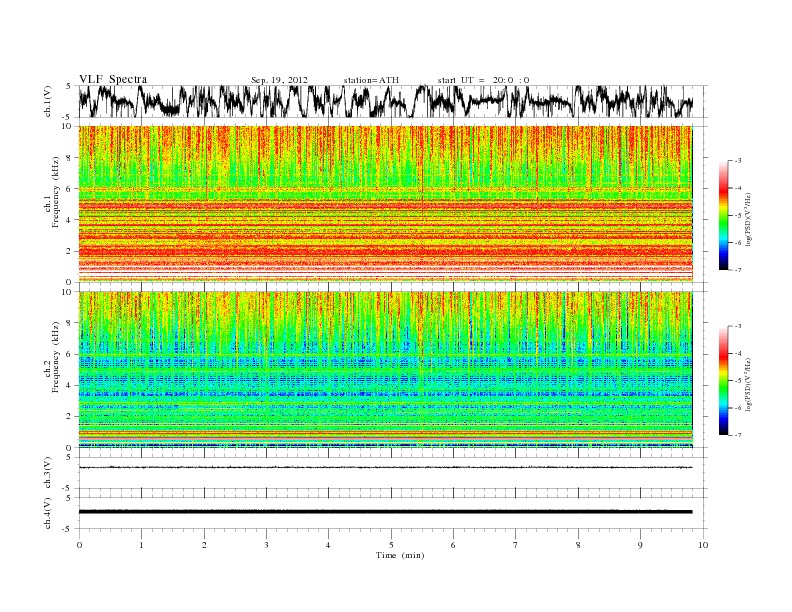The image size is (792, 612).
Task: Click the 'start UT = 20:0 :0' label
Action: click(x=483, y=80)
